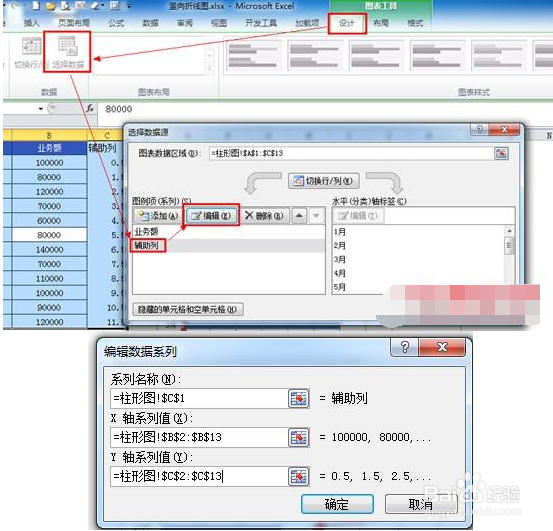
Task: Click the Add (添加) series button
Action: 158,215
